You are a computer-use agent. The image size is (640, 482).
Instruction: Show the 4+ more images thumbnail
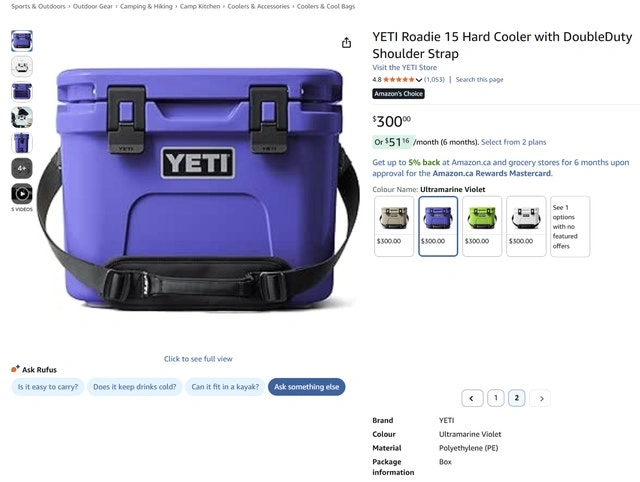pos(22,168)
